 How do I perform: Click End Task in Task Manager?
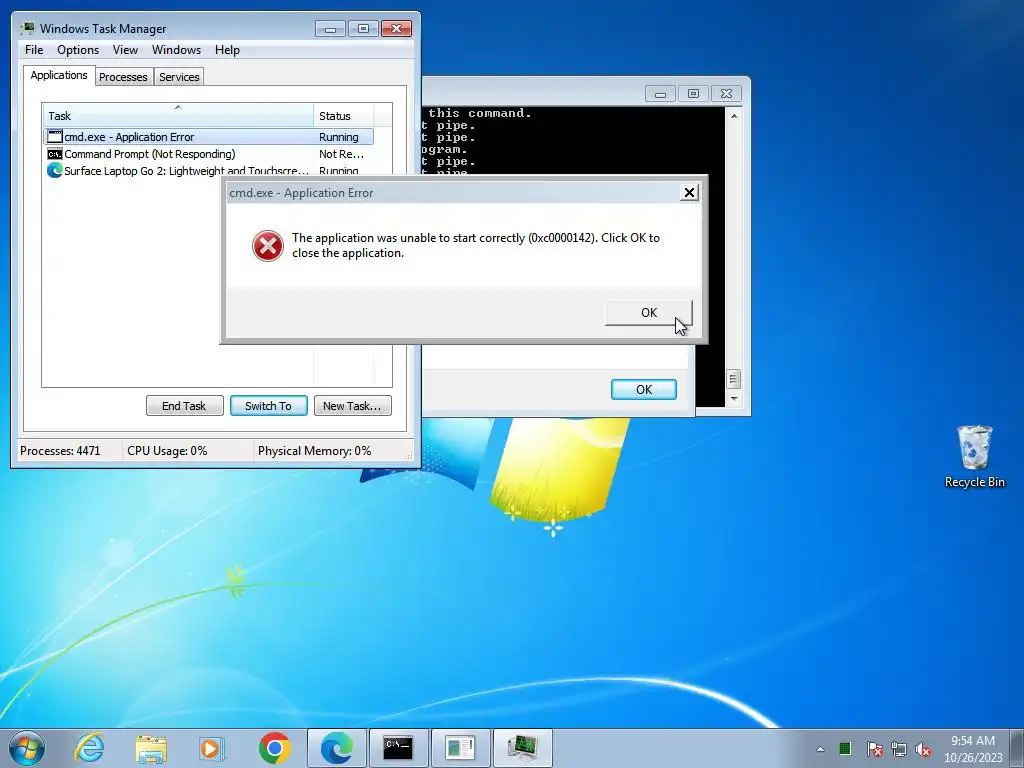click(x=184, y=406)
